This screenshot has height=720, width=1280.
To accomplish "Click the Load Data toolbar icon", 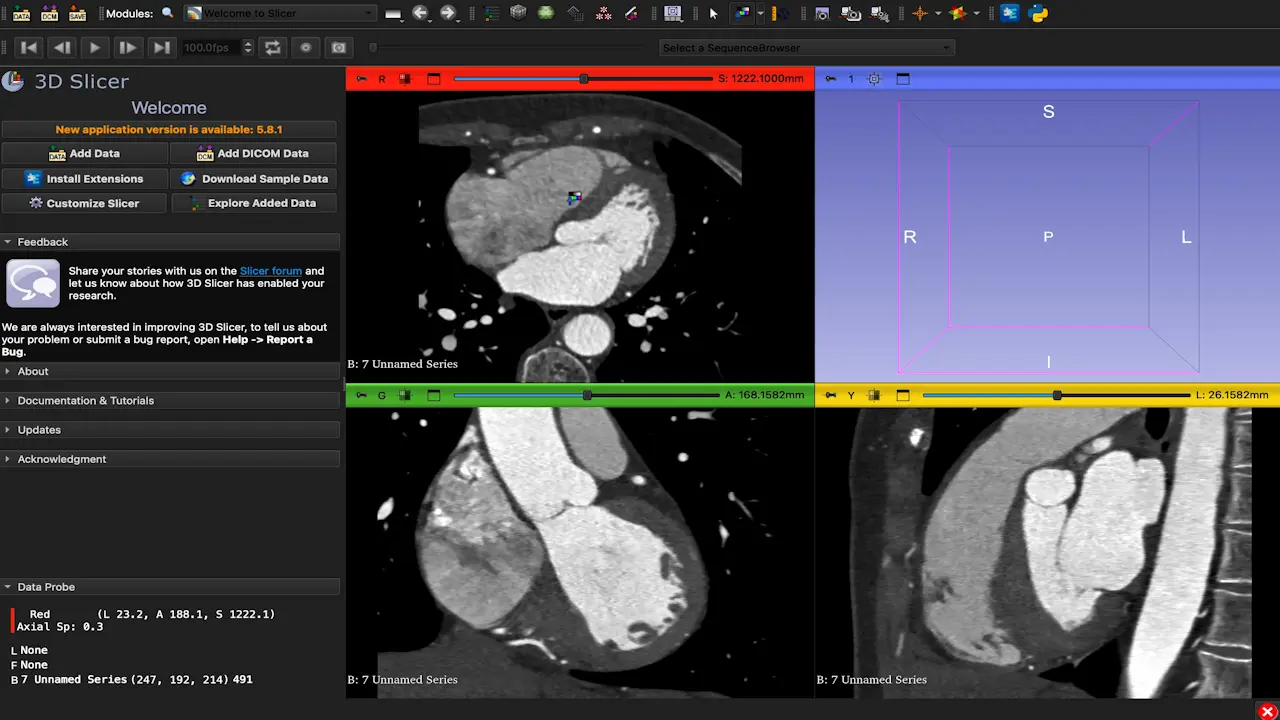I will [21, 14].
